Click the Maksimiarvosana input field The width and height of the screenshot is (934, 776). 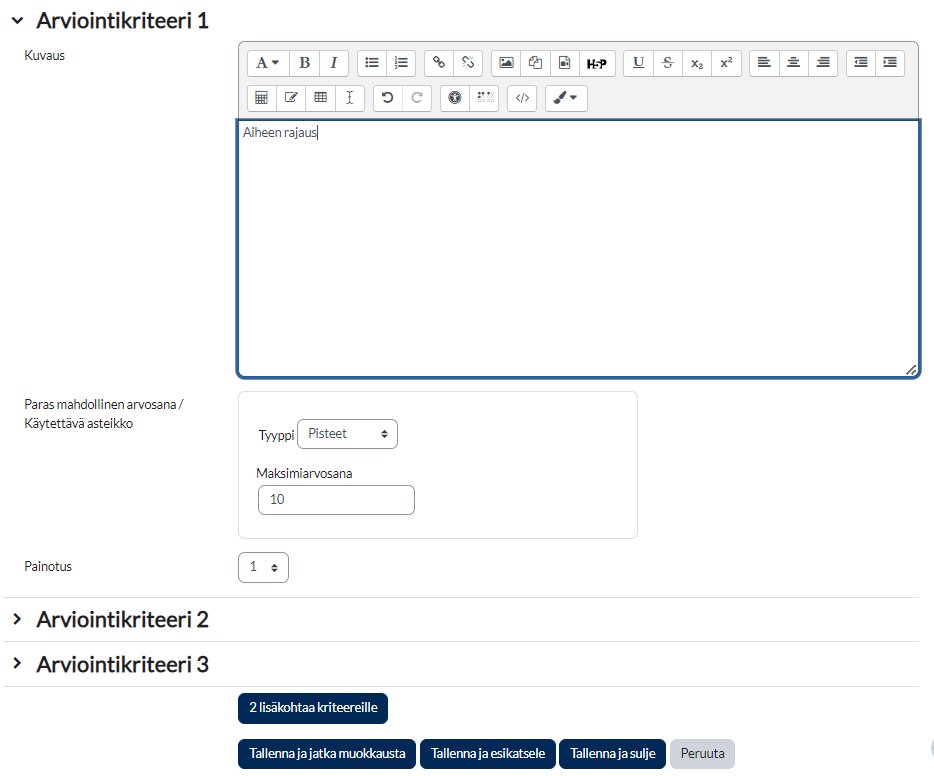[336, 500]
